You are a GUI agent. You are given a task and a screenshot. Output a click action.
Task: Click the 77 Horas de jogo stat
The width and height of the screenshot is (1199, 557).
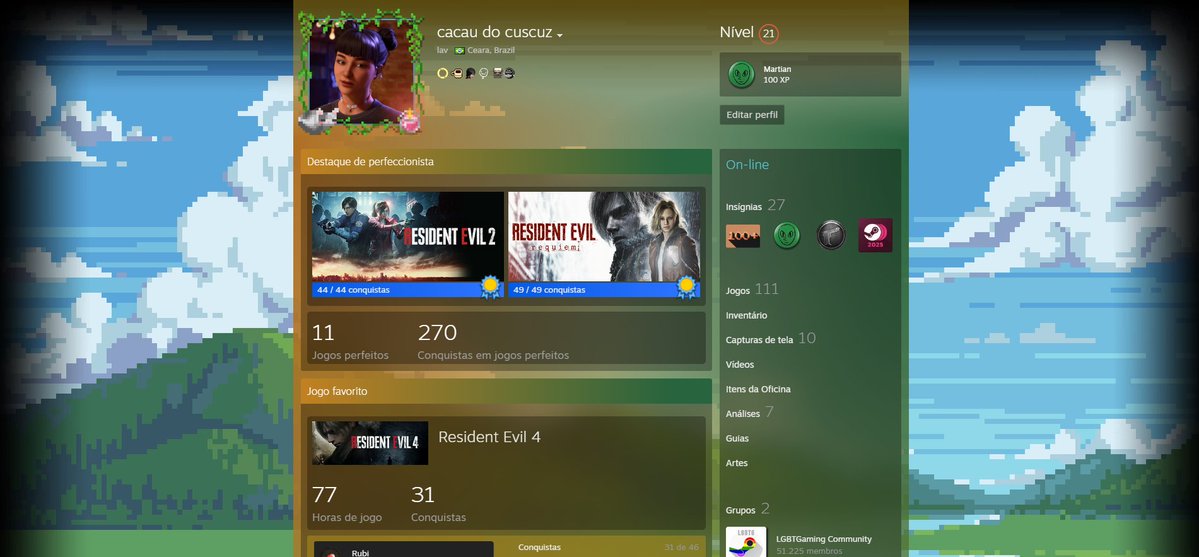click(x=346, y=504)
